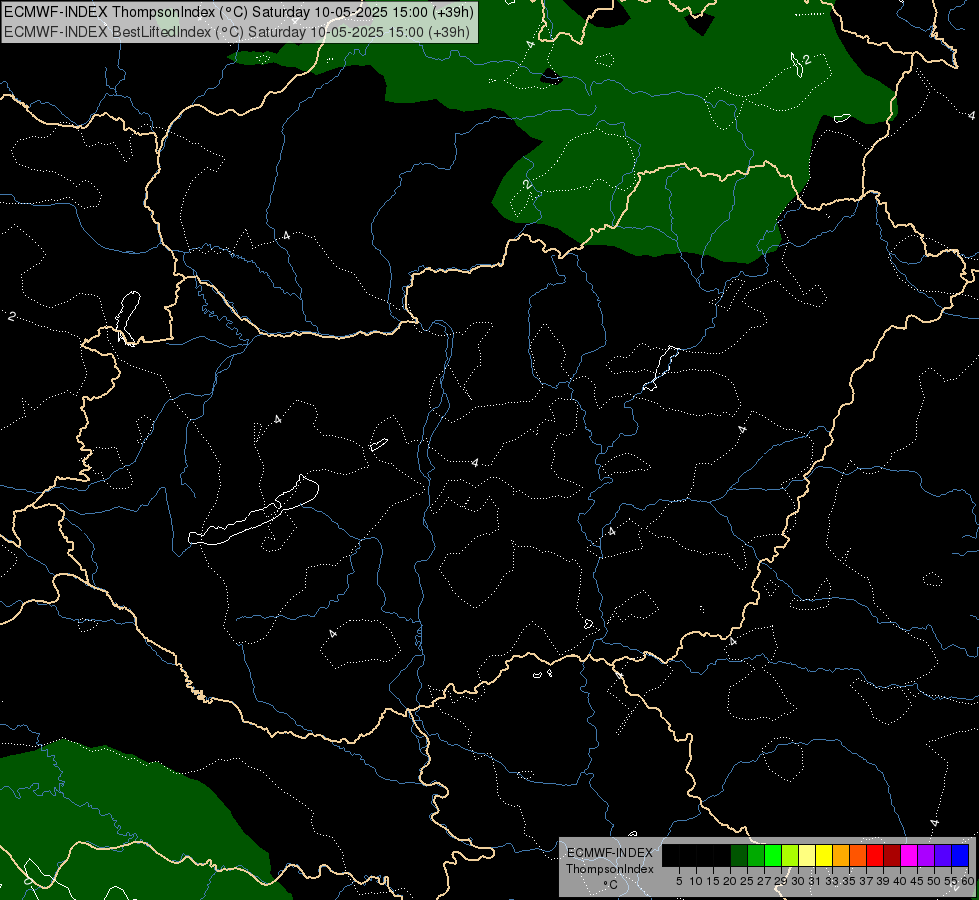Click the ThompsonIndex title line at top
Viewport: 979px width, 900px height.
[239, 11]
